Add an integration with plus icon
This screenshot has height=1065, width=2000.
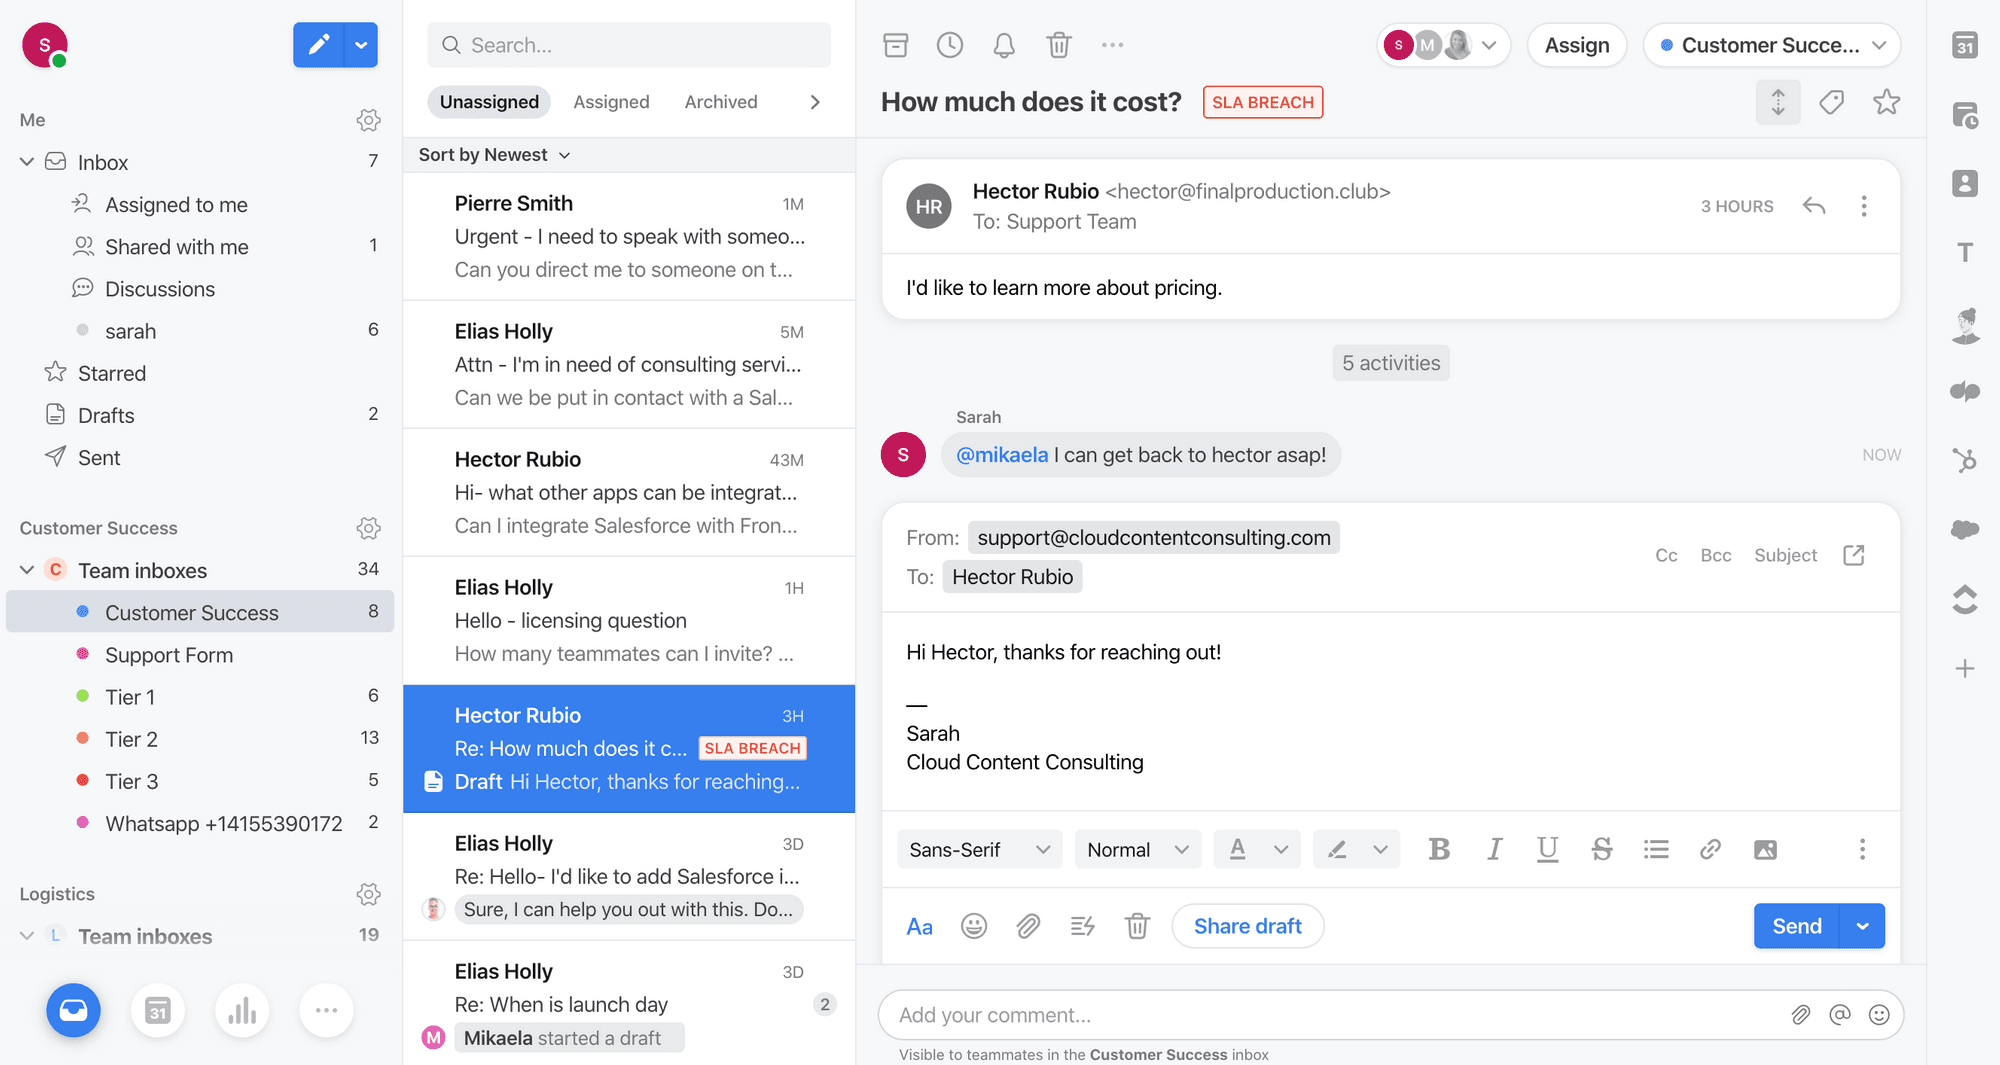coord(1964,668)
